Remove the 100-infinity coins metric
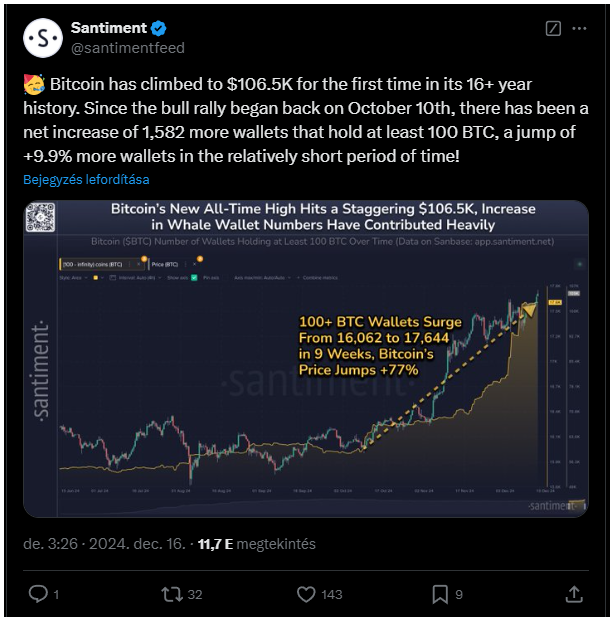Screen dimensions: 614x621 138,264
